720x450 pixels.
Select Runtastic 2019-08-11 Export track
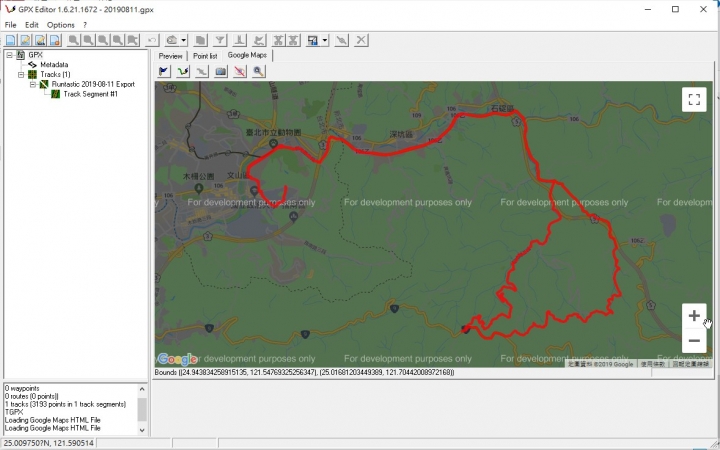pyautogui.click(x=93, y=84)
